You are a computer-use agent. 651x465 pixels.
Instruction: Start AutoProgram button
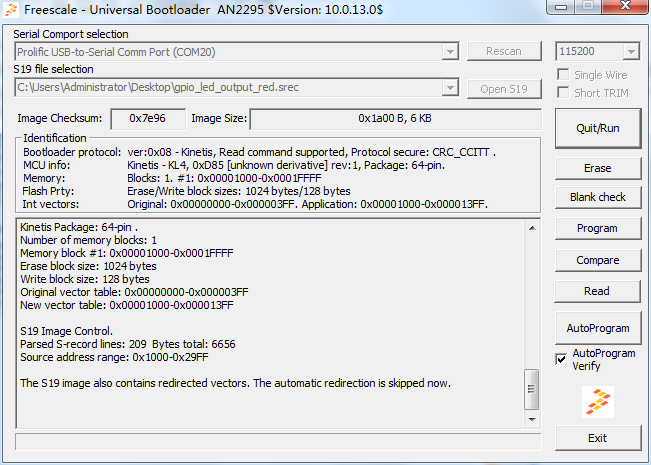[598, 328]
